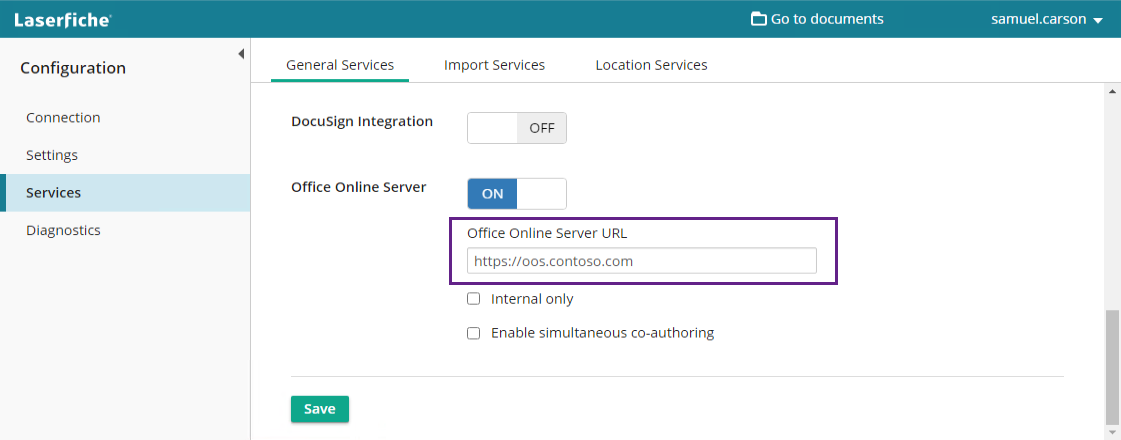Screen dimensions: 1121x440
Task: Enable simultaneous co-authoring checkbox
Action: coord(473,333)
